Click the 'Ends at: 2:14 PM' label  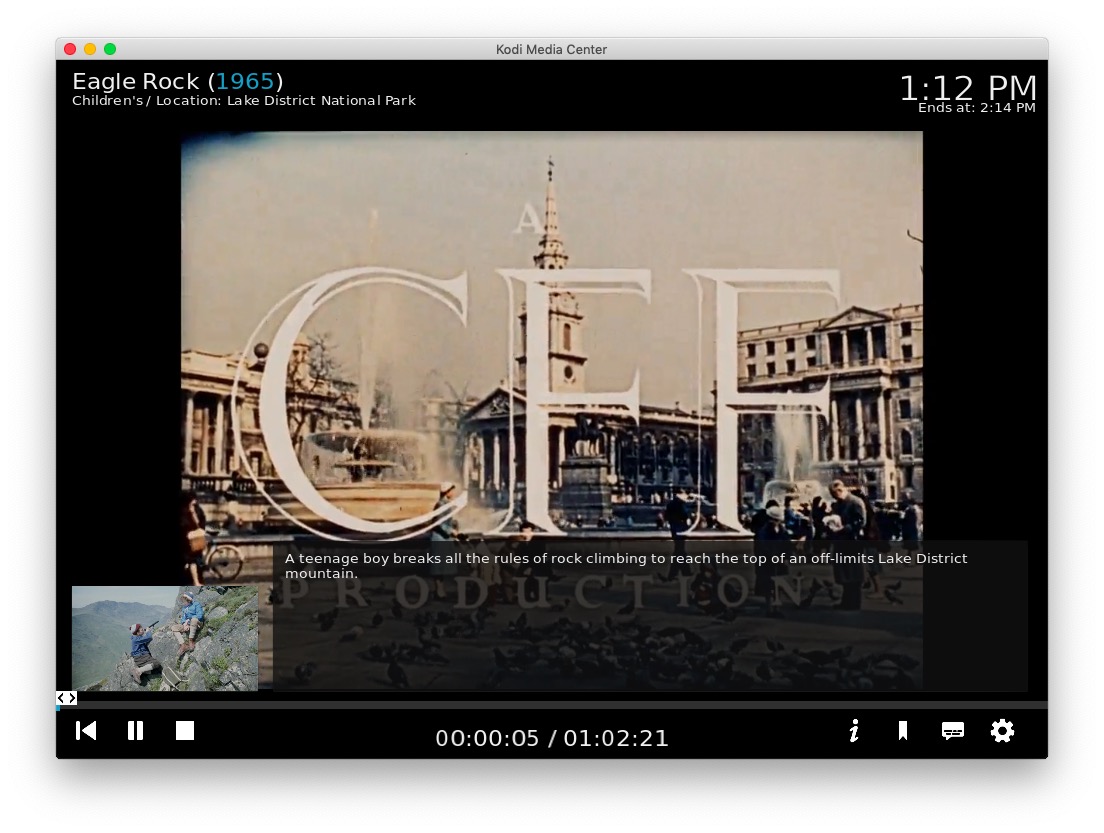tap(976, 108)
